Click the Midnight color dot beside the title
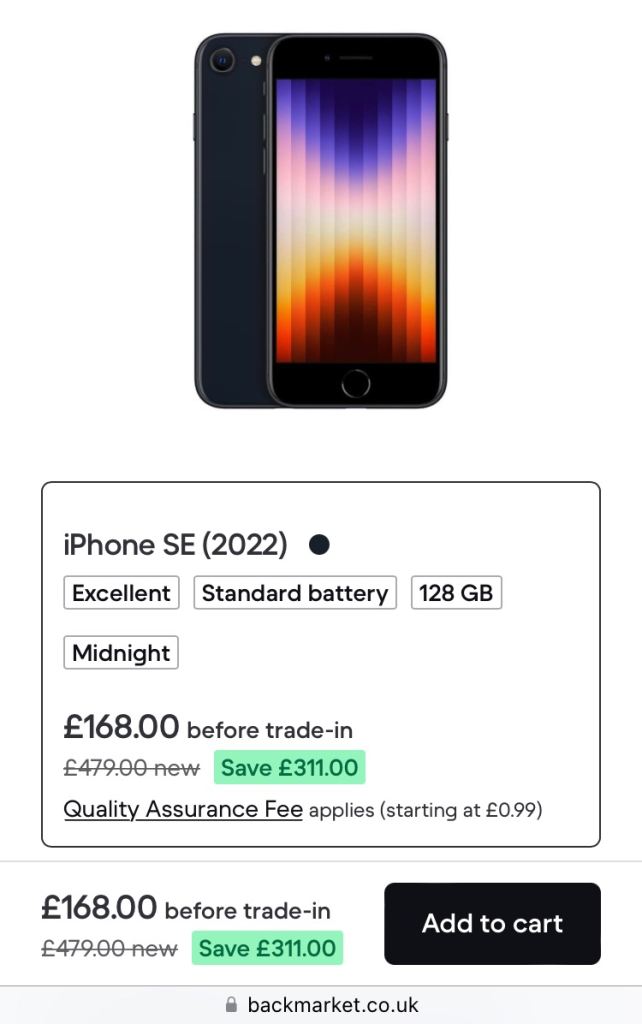642x1024 pixels. (319, 545)
